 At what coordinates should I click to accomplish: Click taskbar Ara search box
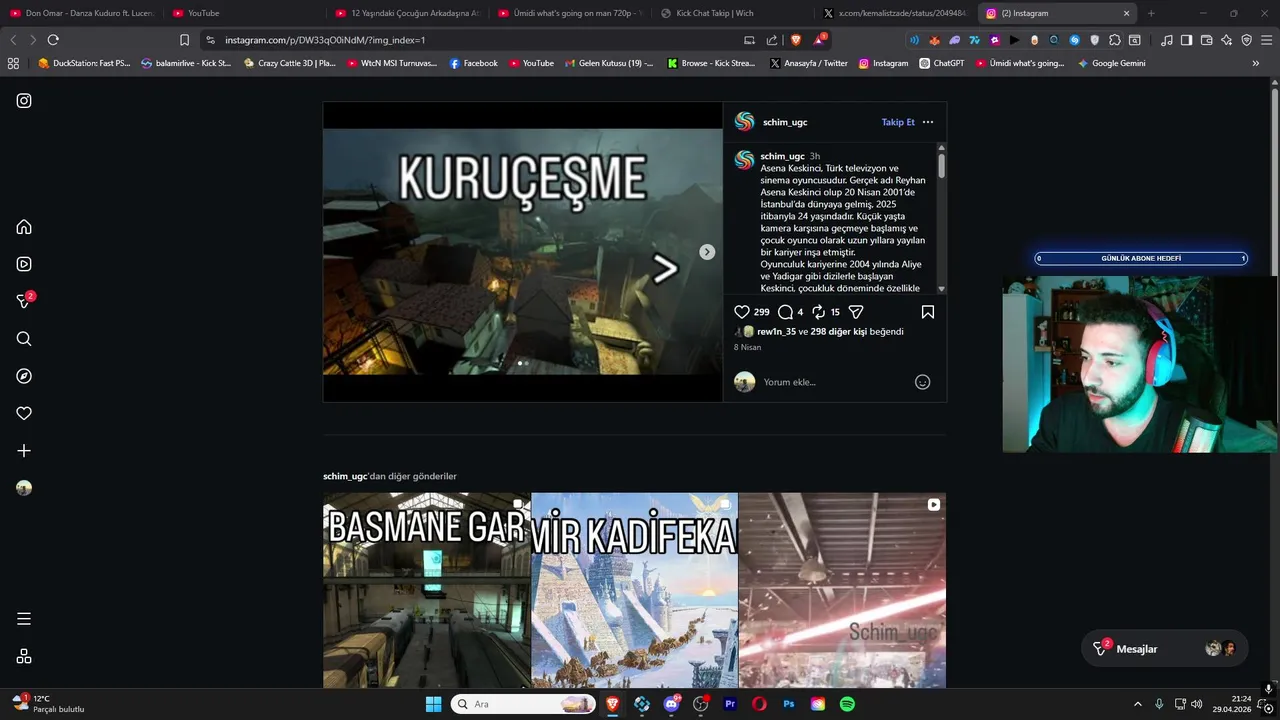pyautogui.click(x=523, y=704)
